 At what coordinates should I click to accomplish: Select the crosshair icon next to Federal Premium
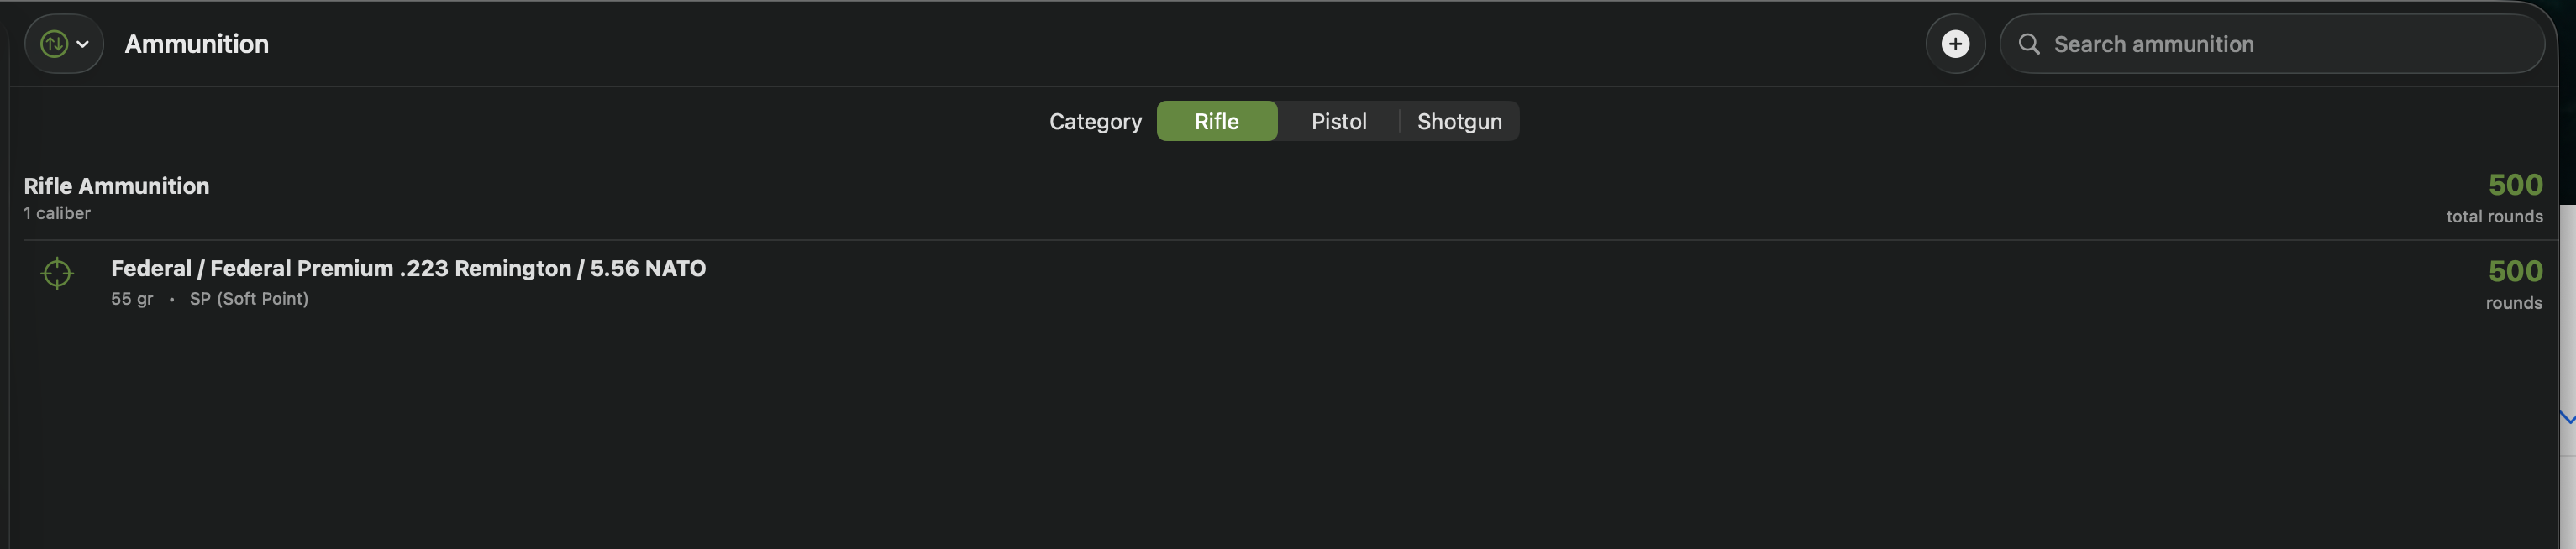(57, 272)
